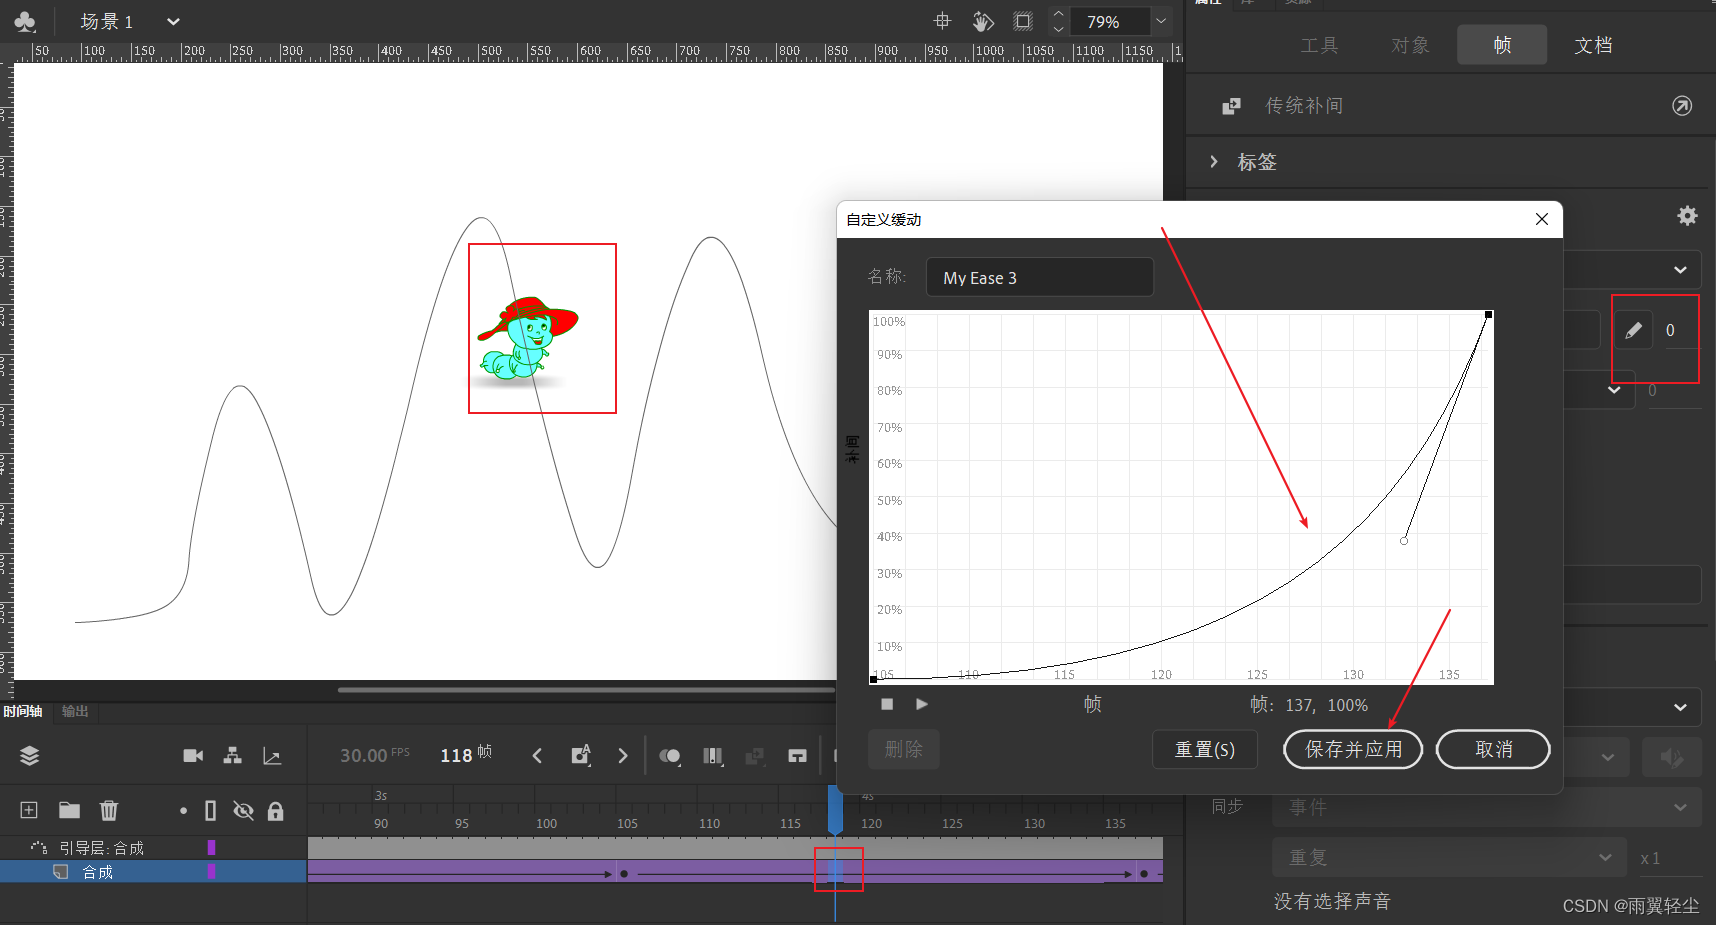
Task: Click the curve top-right end anchor
Action: click(x=1489, y=315)
